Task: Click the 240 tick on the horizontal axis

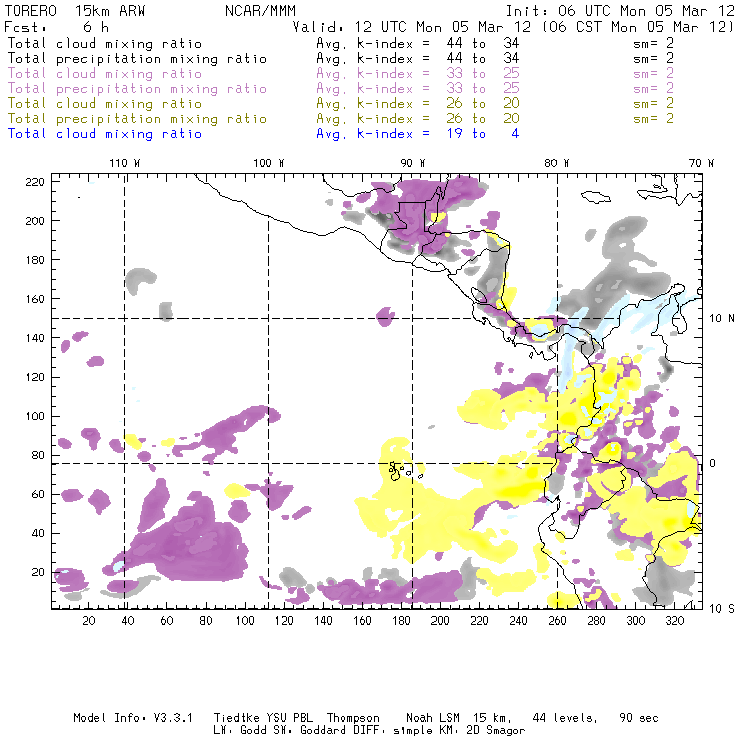Action: (x=518, y=621)
